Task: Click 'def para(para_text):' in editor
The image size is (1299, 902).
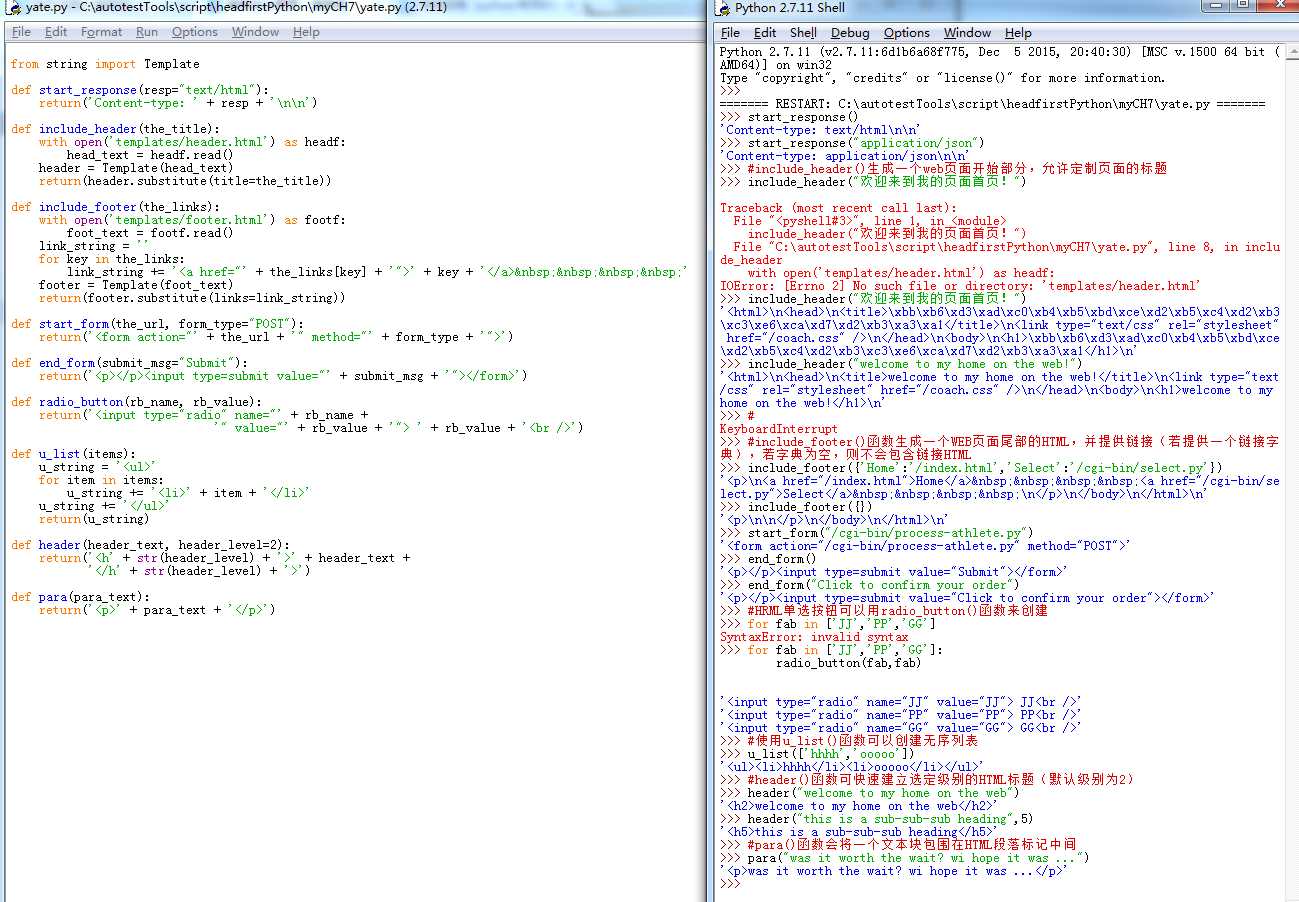Action: point(80,597)
